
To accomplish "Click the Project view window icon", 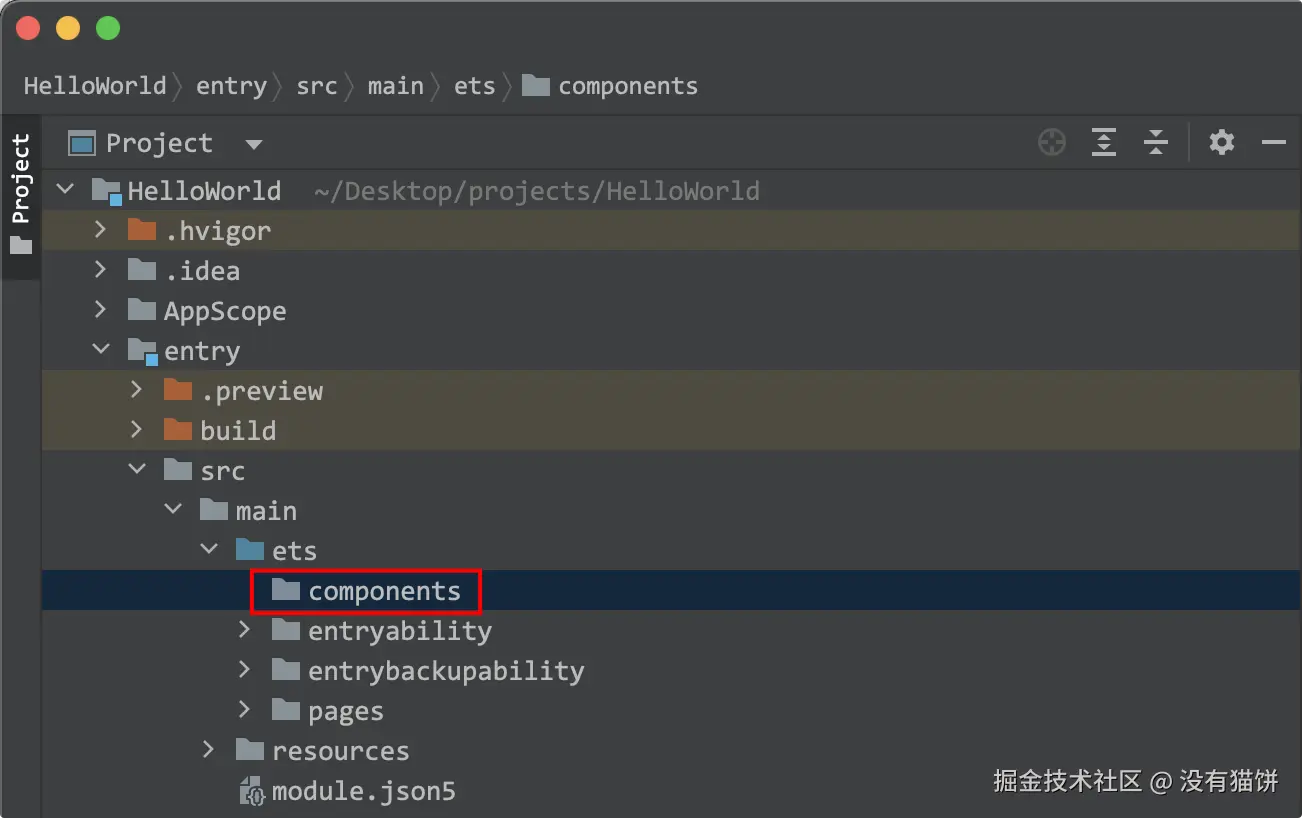I will pyautogui.click(x=81, y=143).
